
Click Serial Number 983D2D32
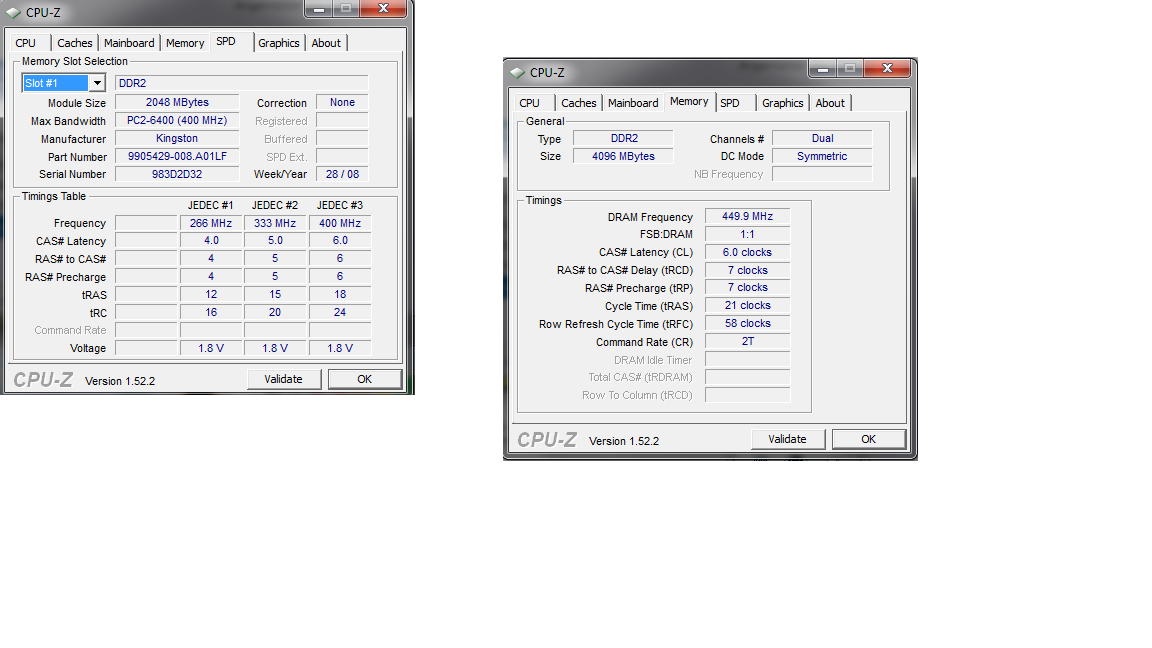177,174
